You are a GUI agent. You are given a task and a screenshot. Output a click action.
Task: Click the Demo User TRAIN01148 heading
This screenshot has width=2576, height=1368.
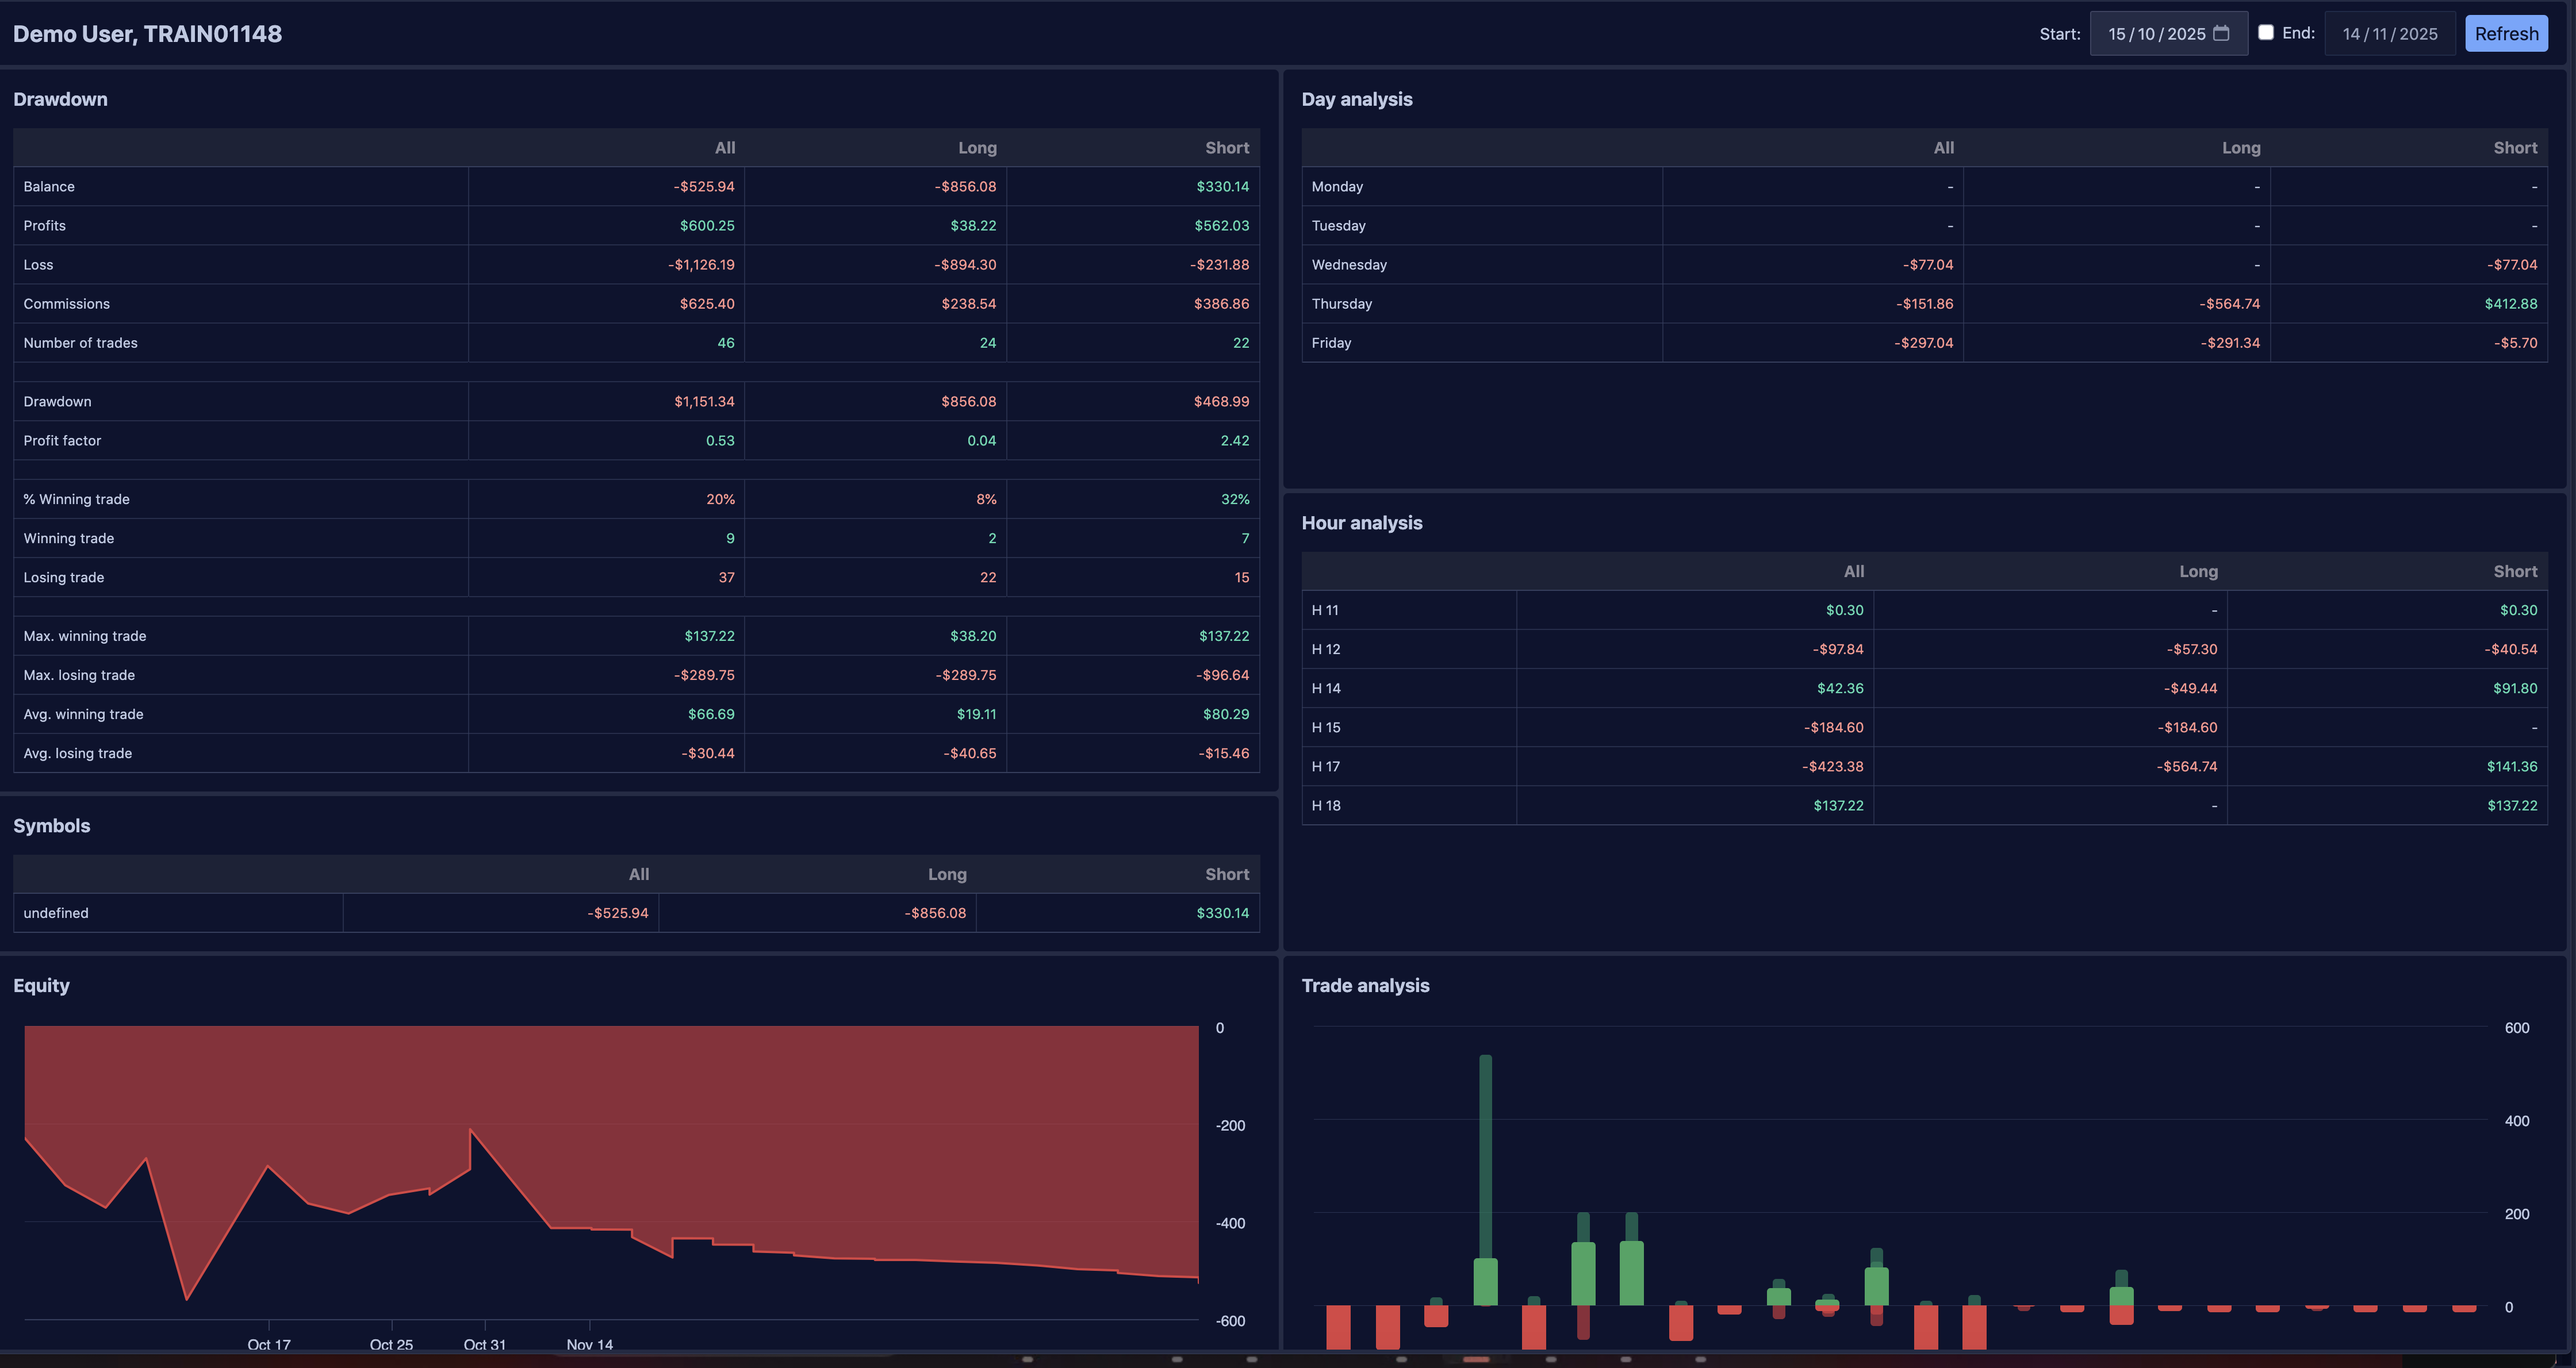coord(147,34)
